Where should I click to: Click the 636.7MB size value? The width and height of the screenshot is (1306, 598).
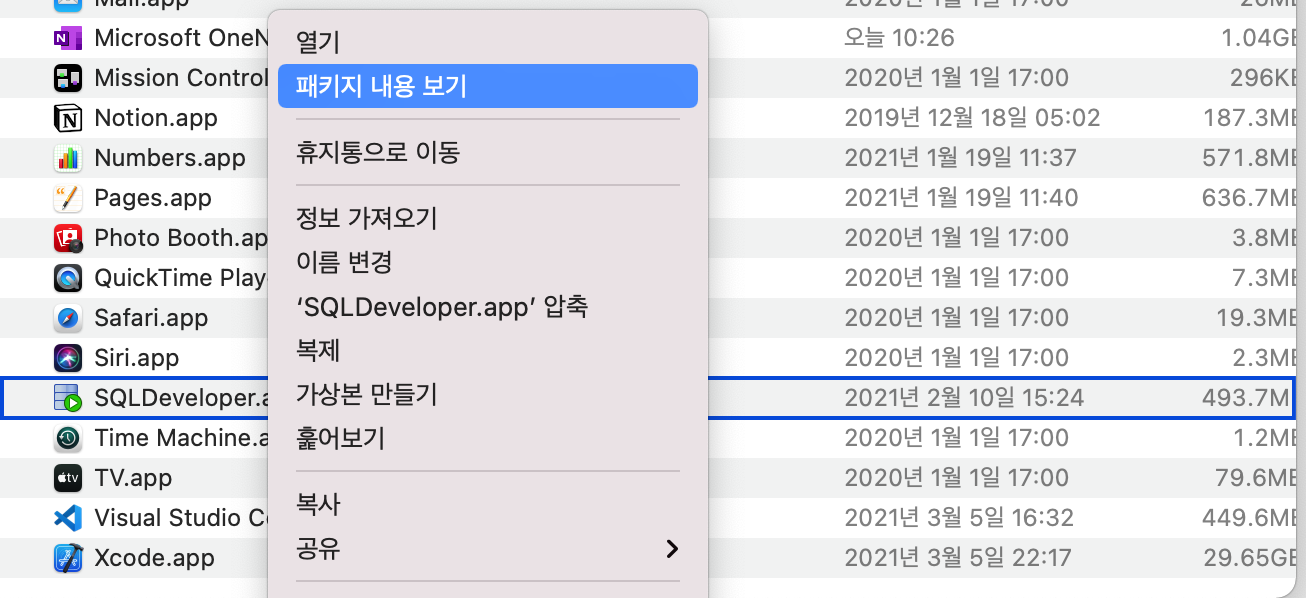1248,198
